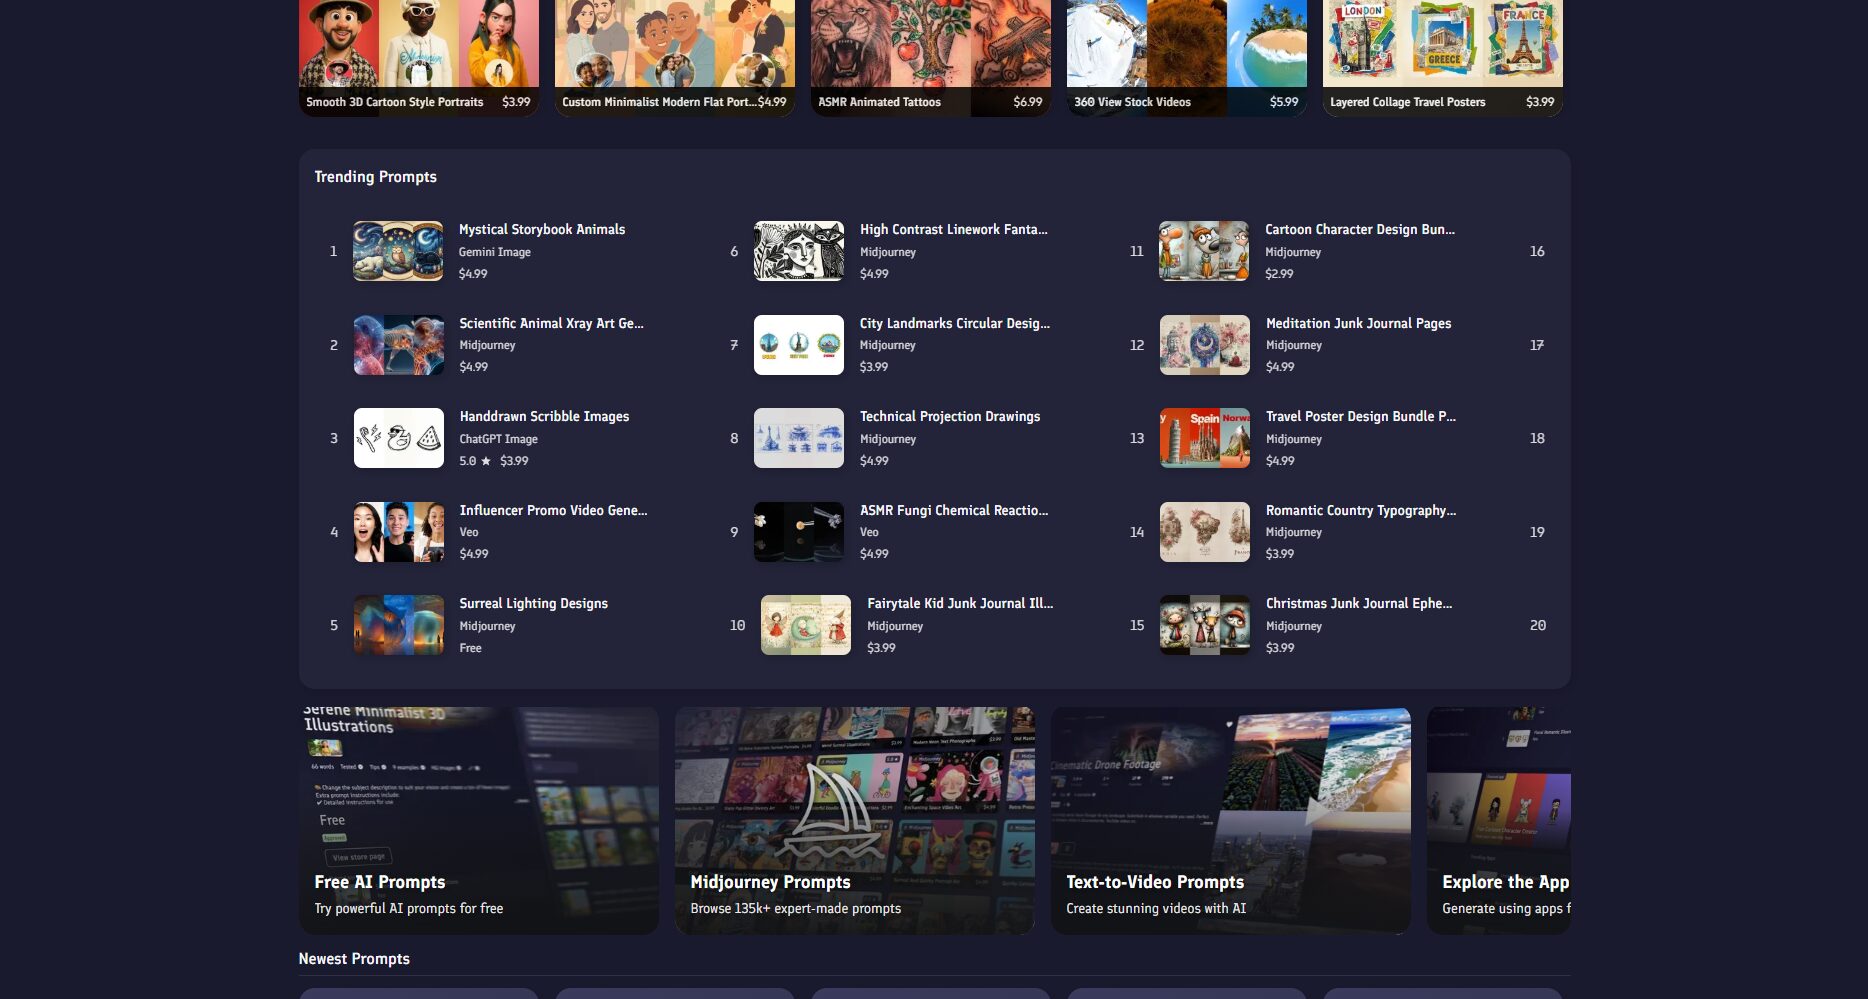Click Romantic Country Typography title
The height and width of the screenshot is (999, 1868).
(x=1361, y=510)
